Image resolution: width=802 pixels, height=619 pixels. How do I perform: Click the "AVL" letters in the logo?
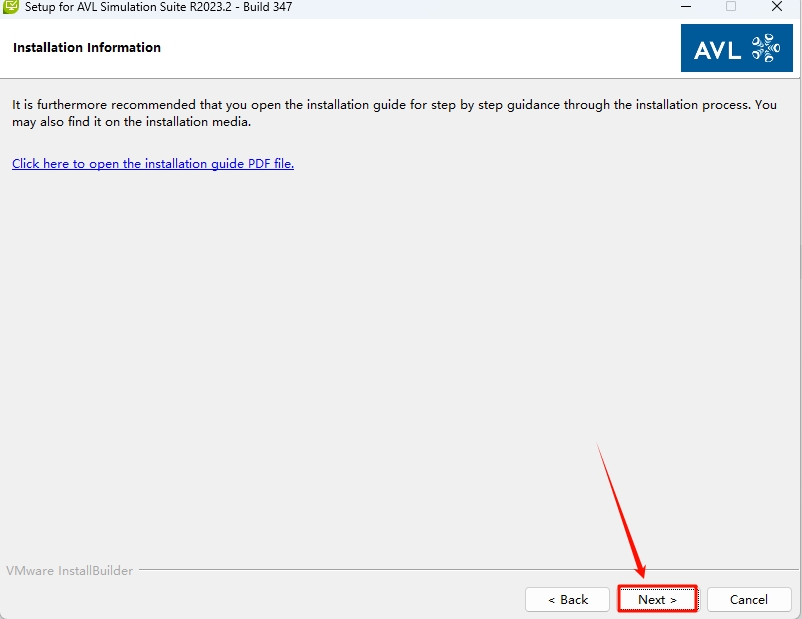[718, 48]
